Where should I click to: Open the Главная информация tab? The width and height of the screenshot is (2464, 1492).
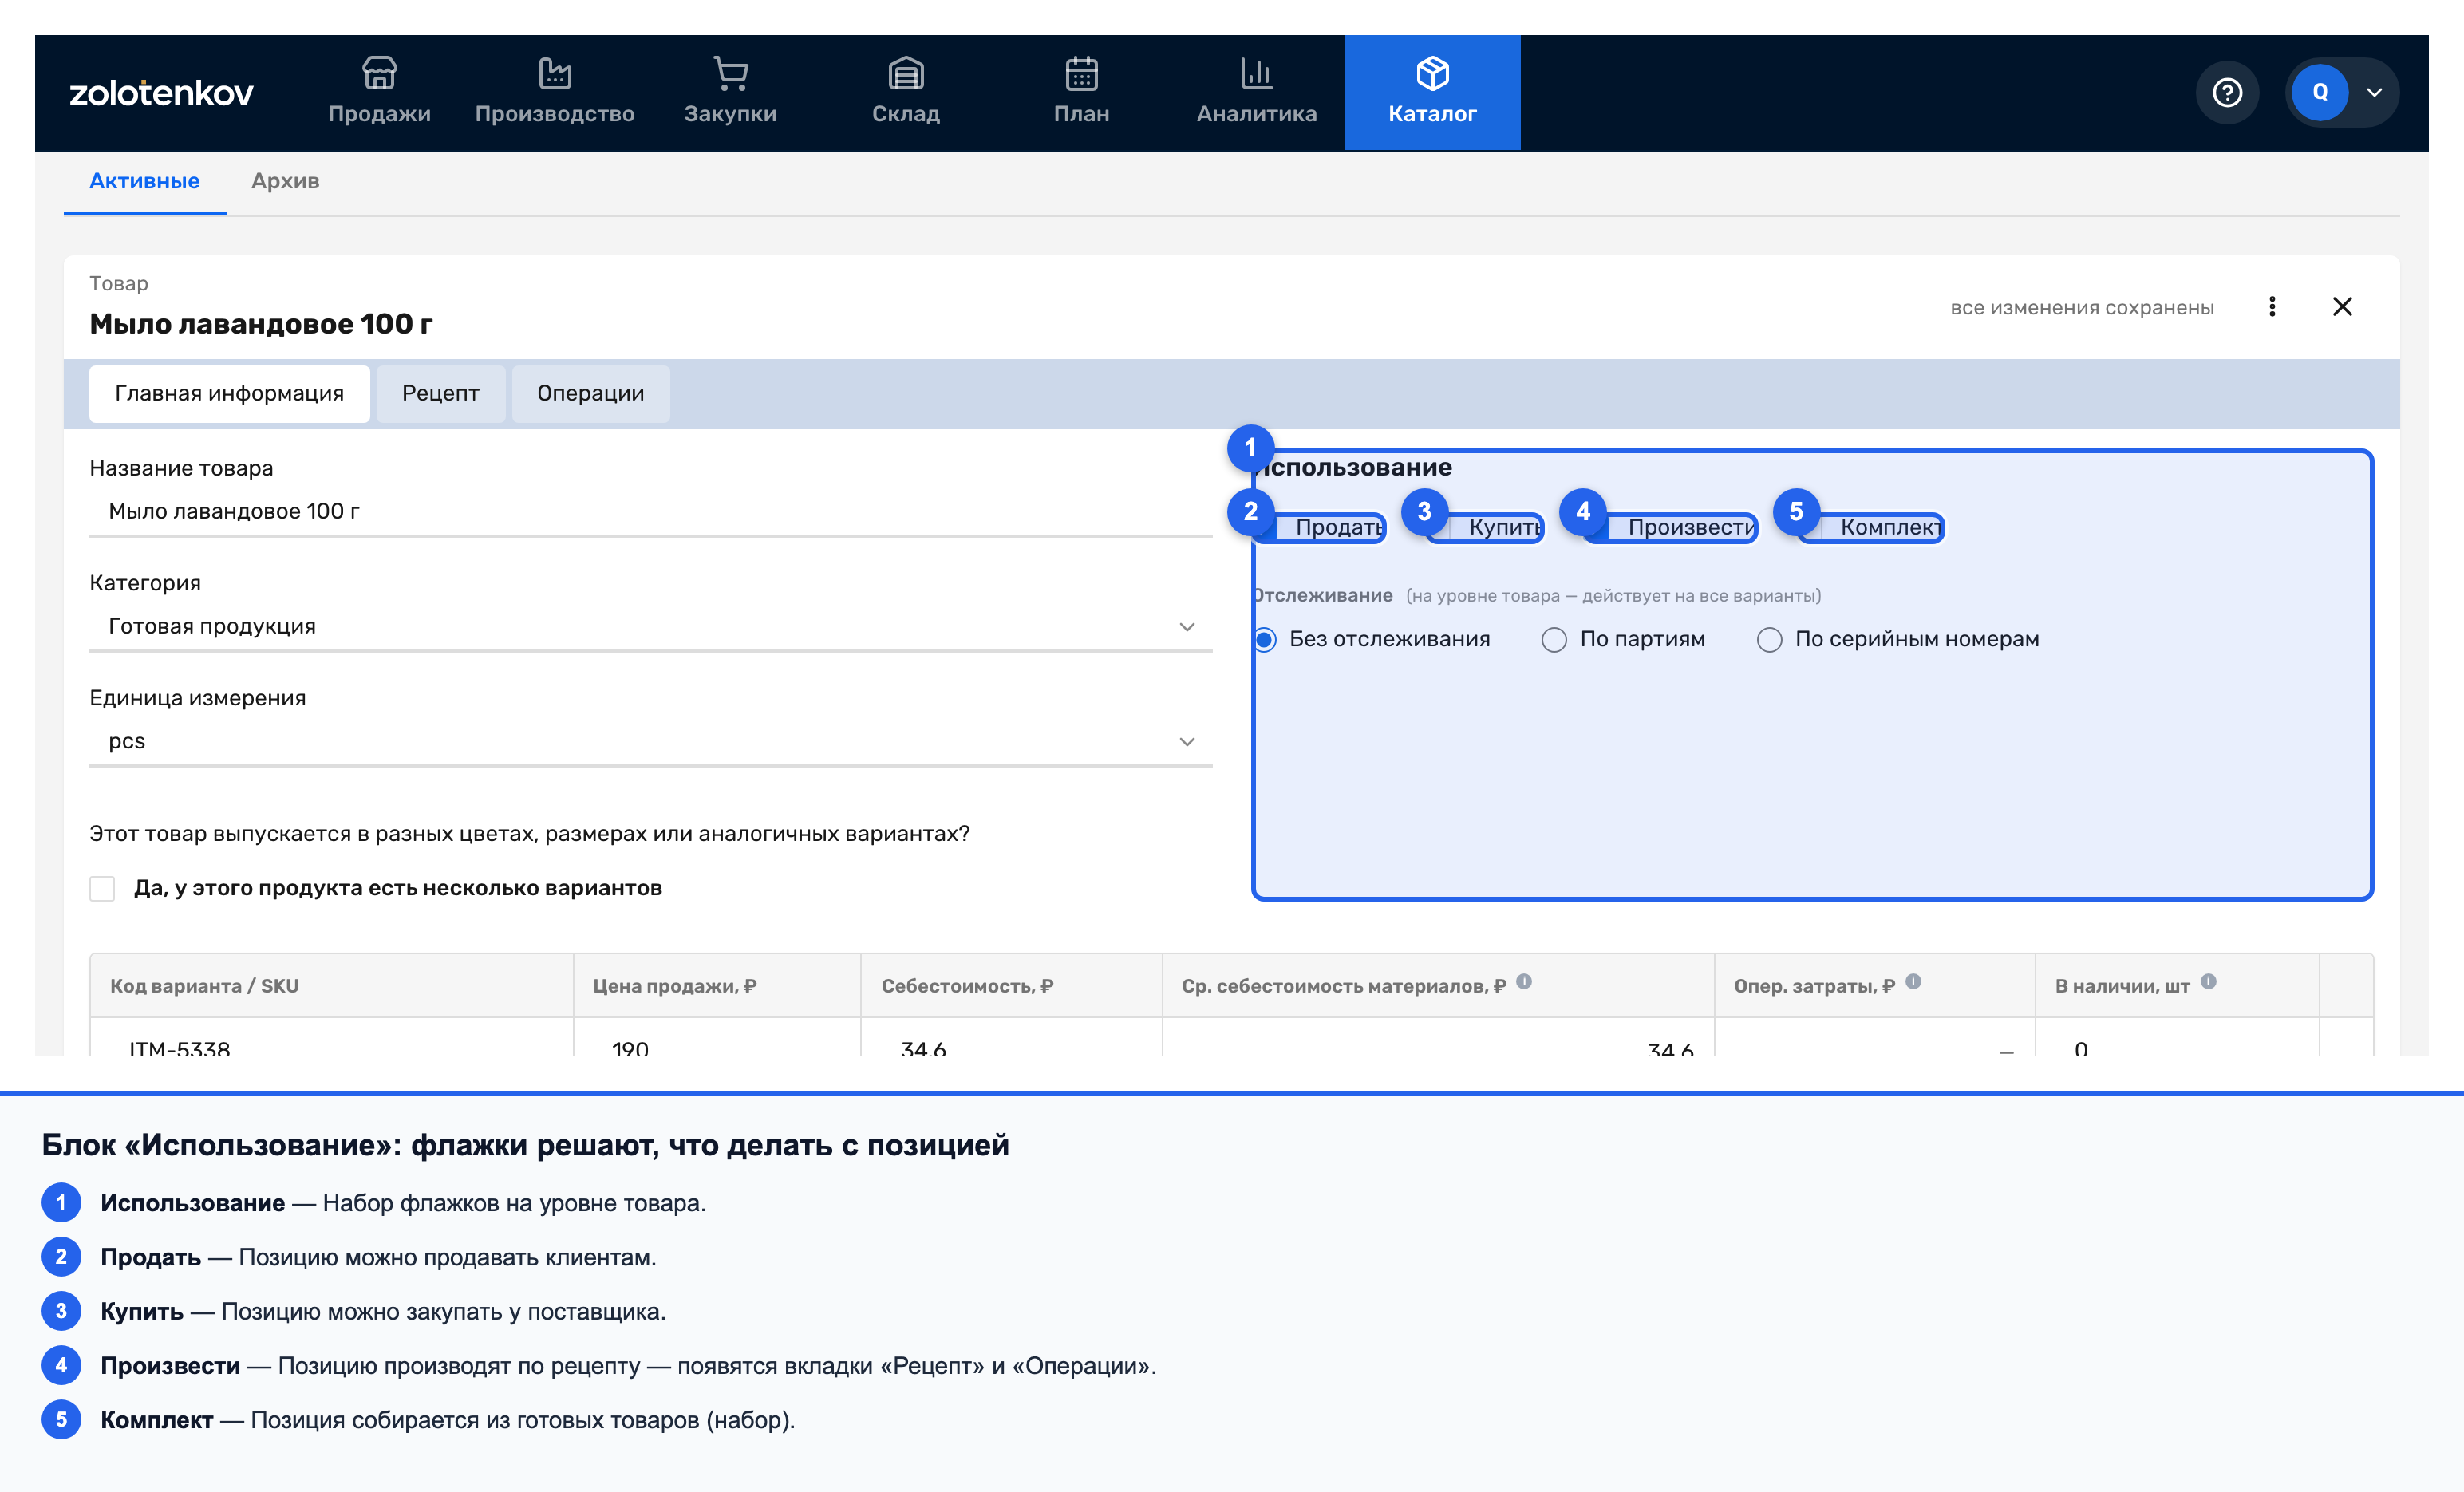(229, 393)
